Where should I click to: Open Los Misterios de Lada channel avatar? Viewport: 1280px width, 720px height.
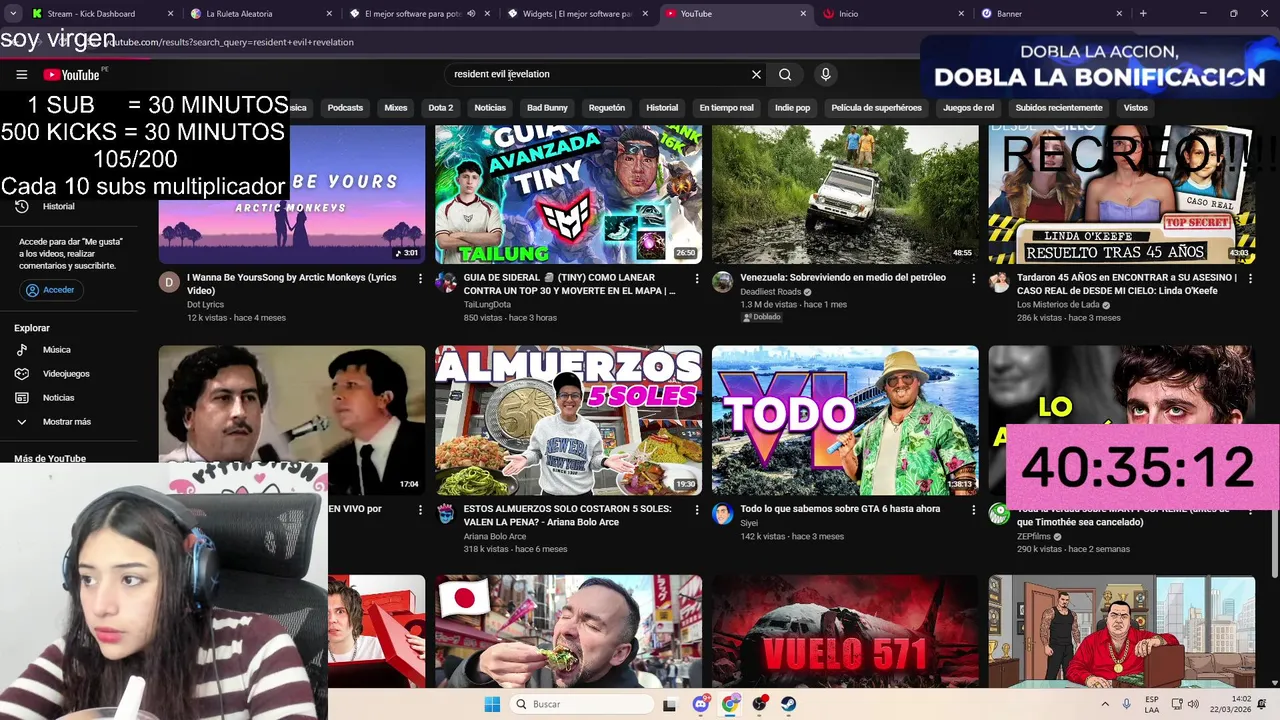(x=999, y=282)
